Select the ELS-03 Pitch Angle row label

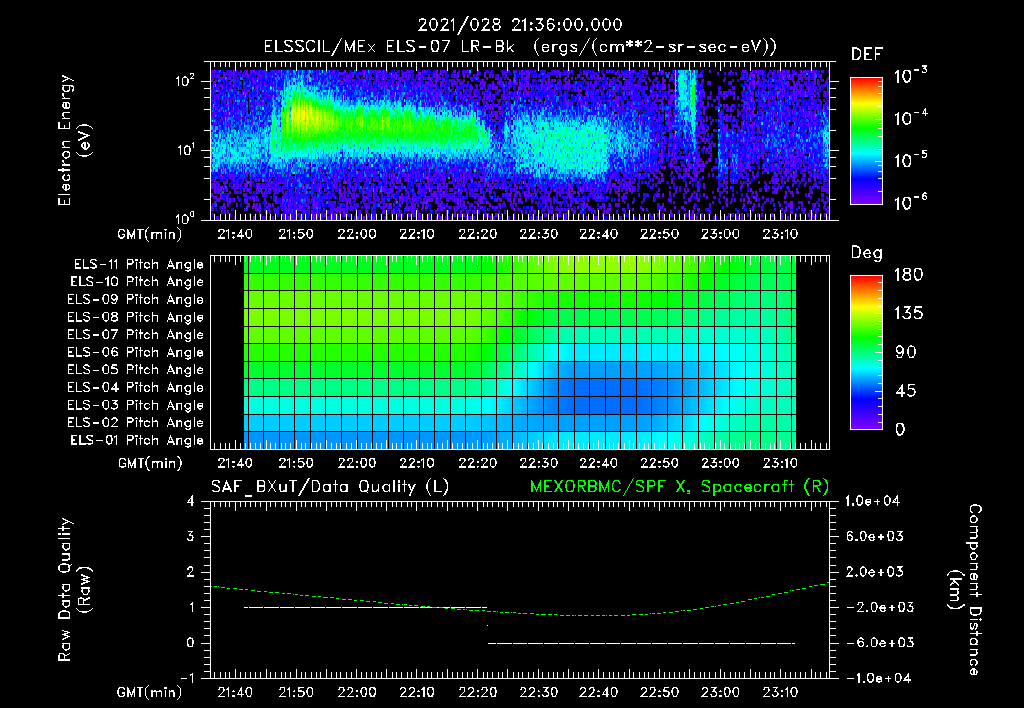[x=136, y=405]
